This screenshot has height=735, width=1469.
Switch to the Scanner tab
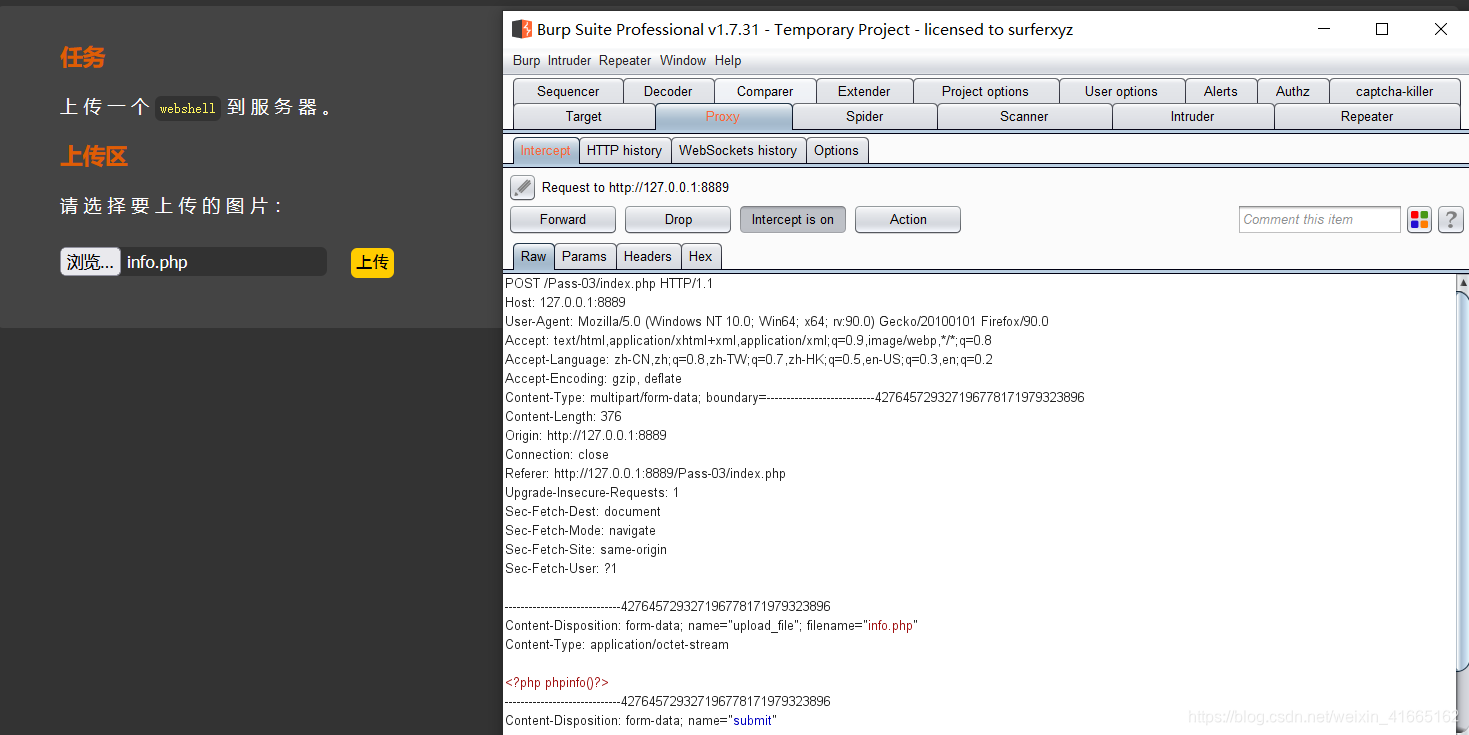point(1024,117)
